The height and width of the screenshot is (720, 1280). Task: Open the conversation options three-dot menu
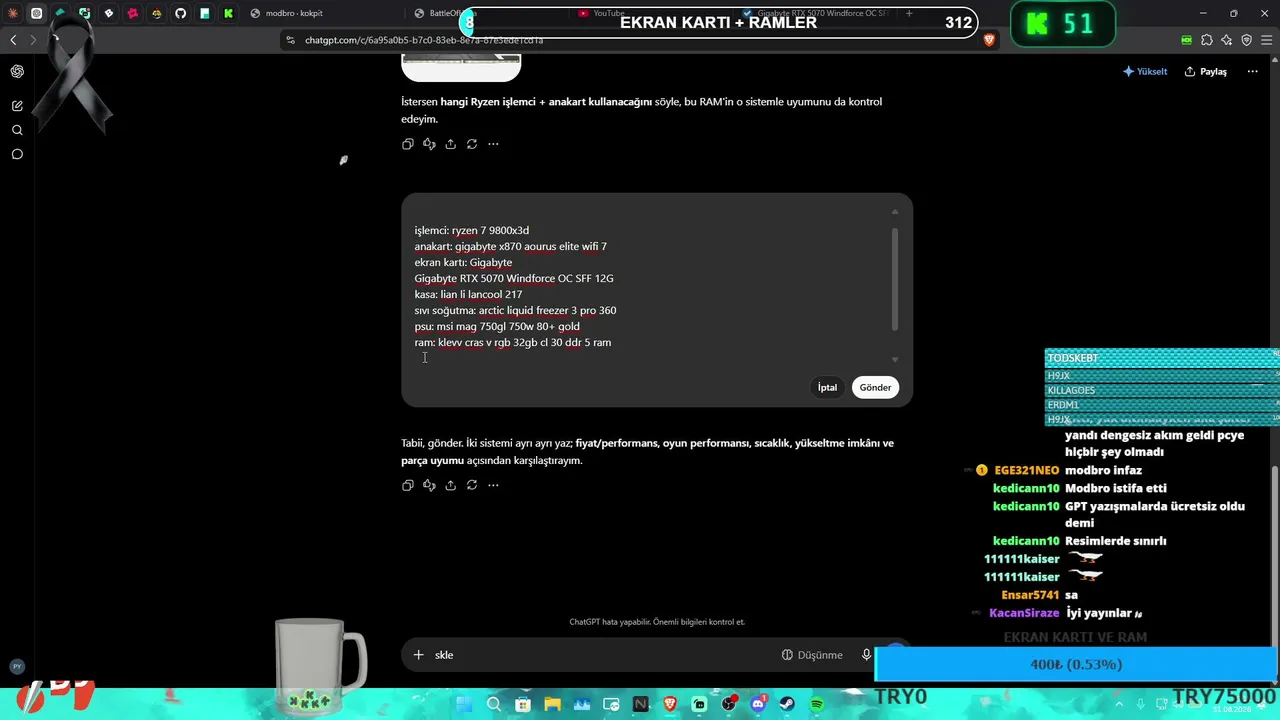click(1252, 72)
